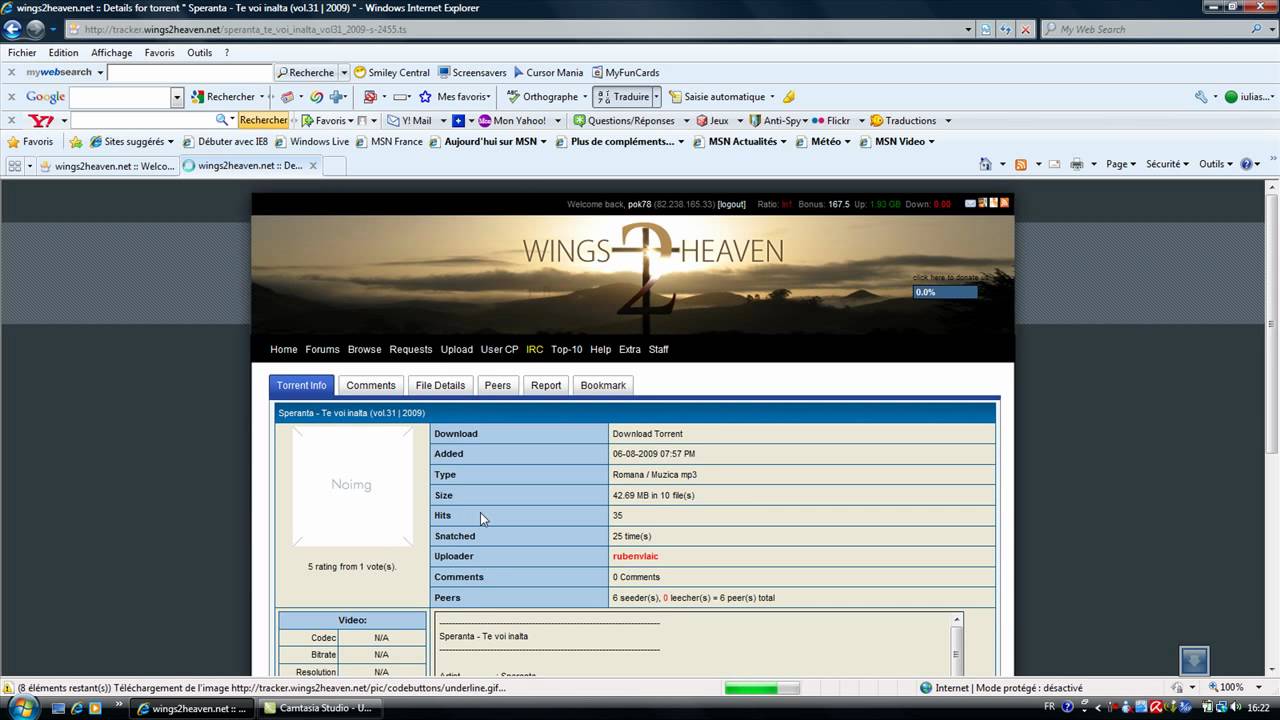Image resolution: width=1280 pixels, height=720 pixels.
Task: Open the Google search box history dropdown
Action: click(177, 97)
